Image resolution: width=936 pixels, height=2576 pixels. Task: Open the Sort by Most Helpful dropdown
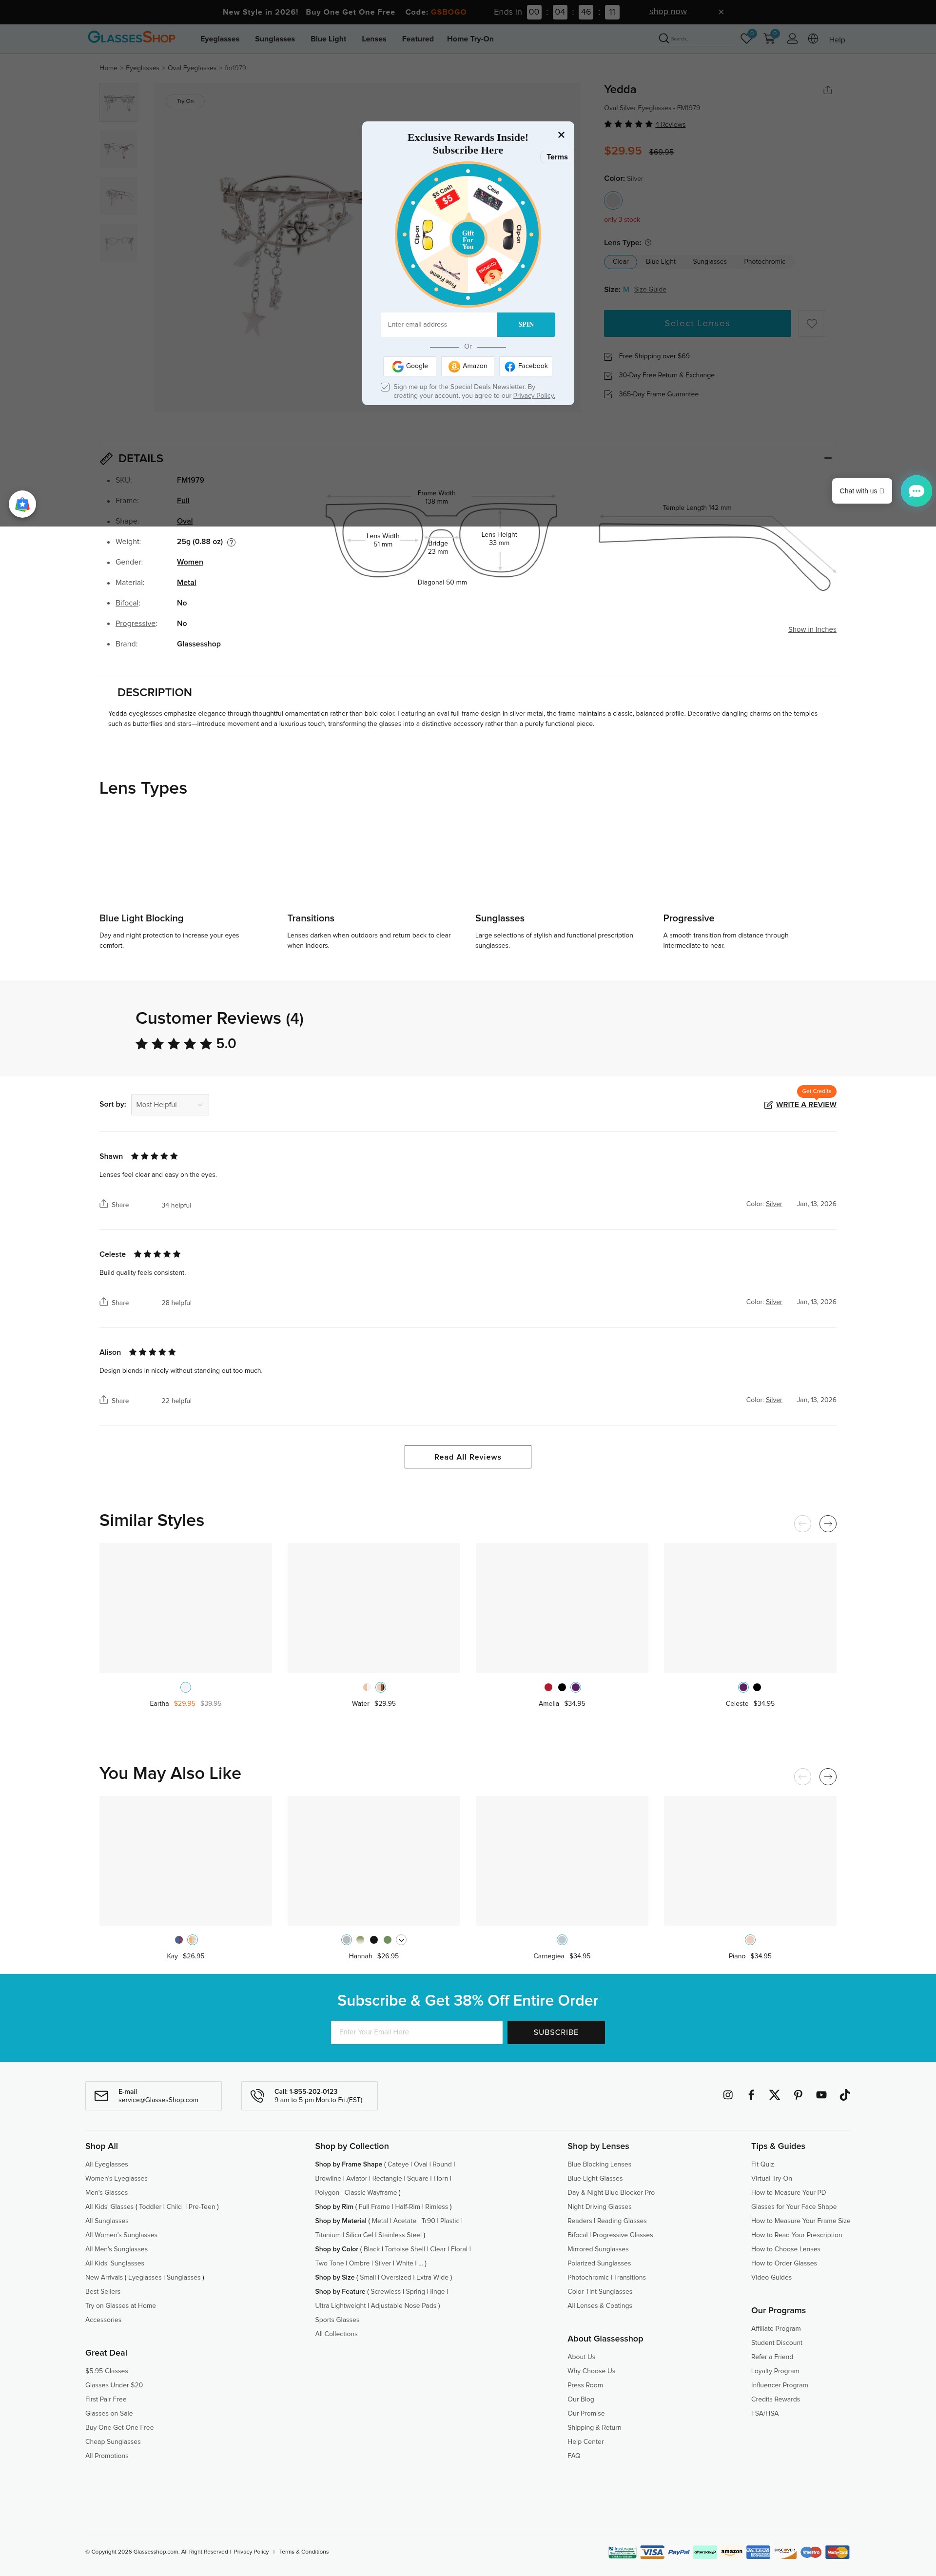tap(170, 1104)
